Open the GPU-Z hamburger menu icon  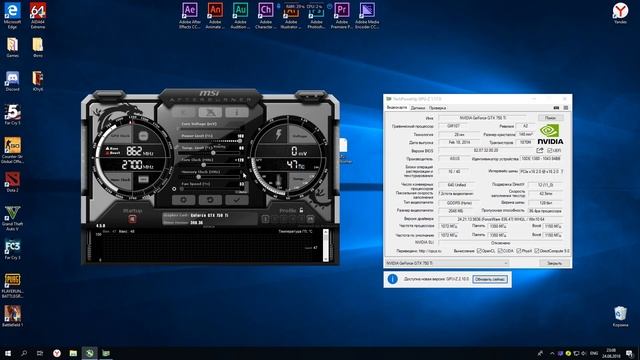point(565,108)
